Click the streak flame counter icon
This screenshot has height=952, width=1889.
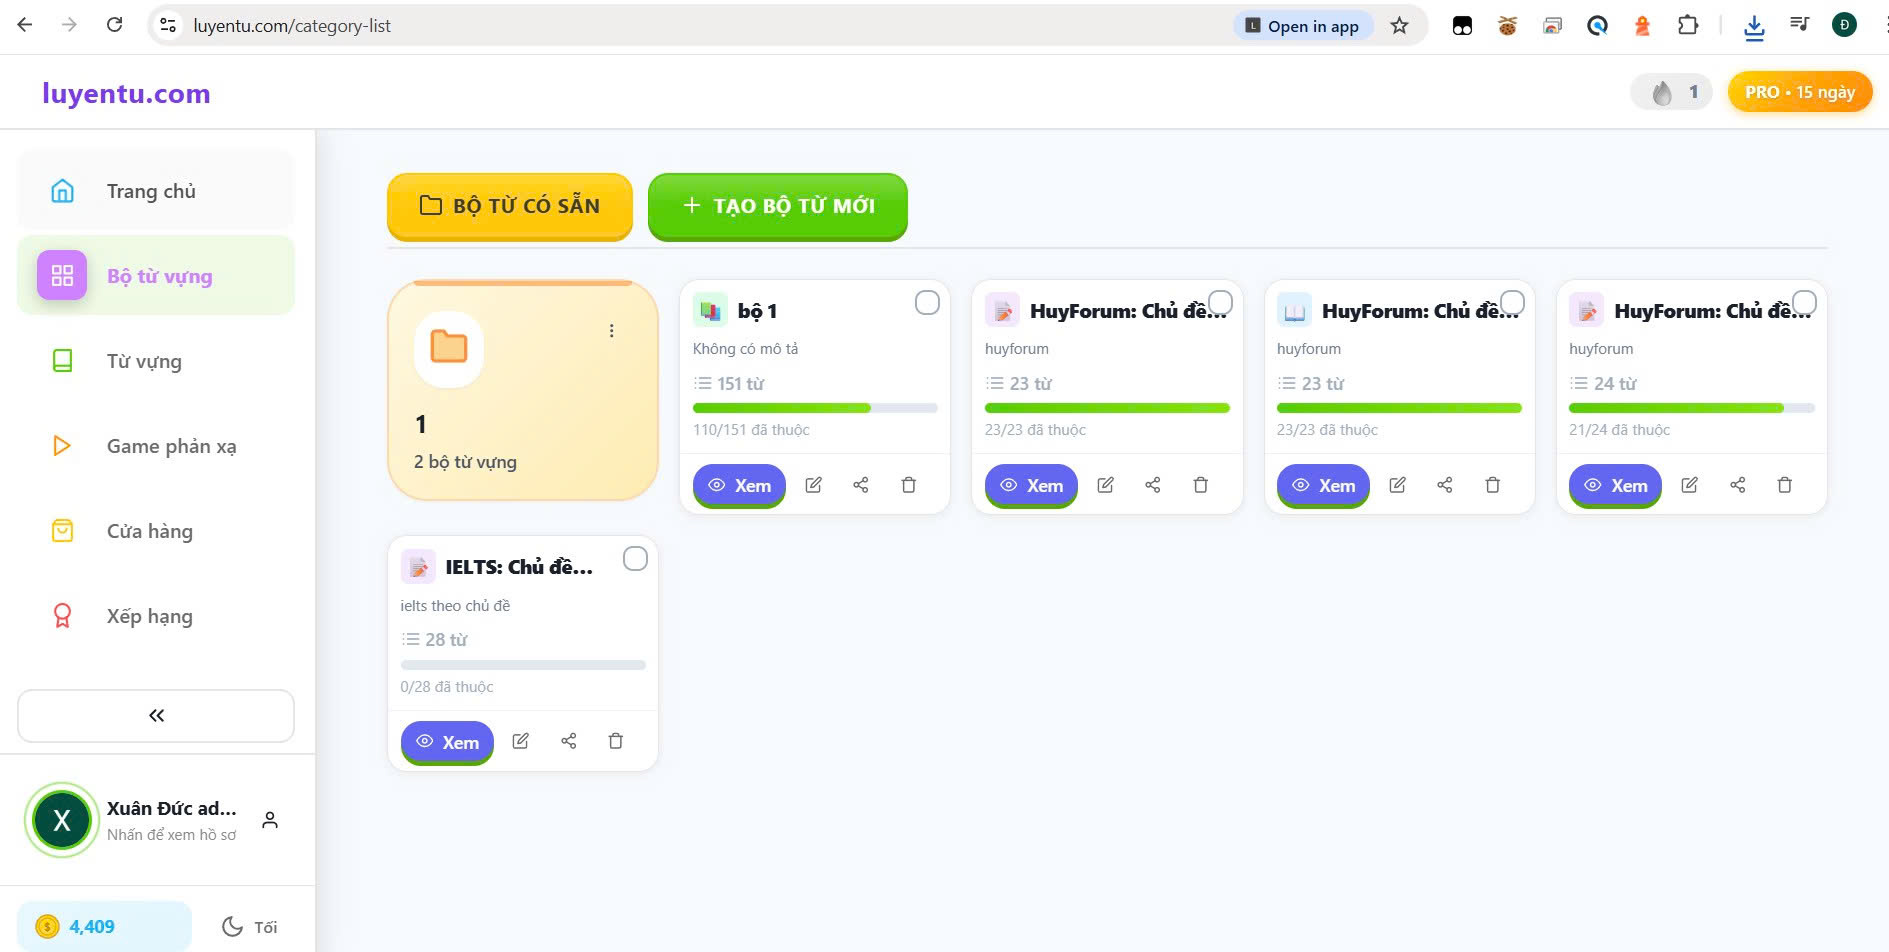[1662, 93]
